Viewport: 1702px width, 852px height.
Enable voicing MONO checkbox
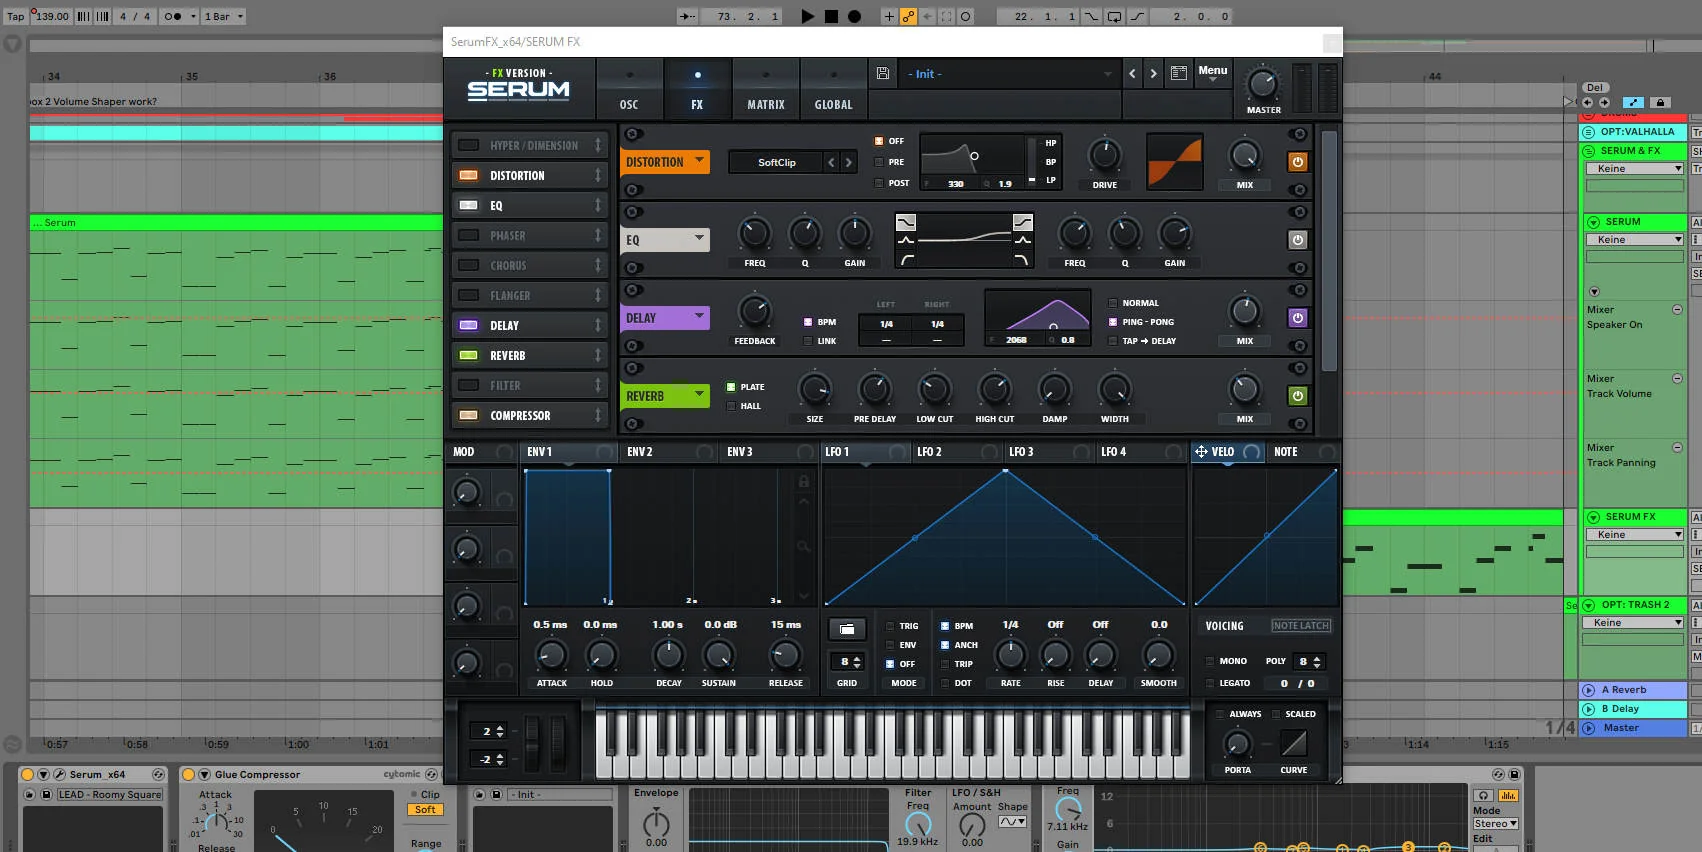point(1210,661)
